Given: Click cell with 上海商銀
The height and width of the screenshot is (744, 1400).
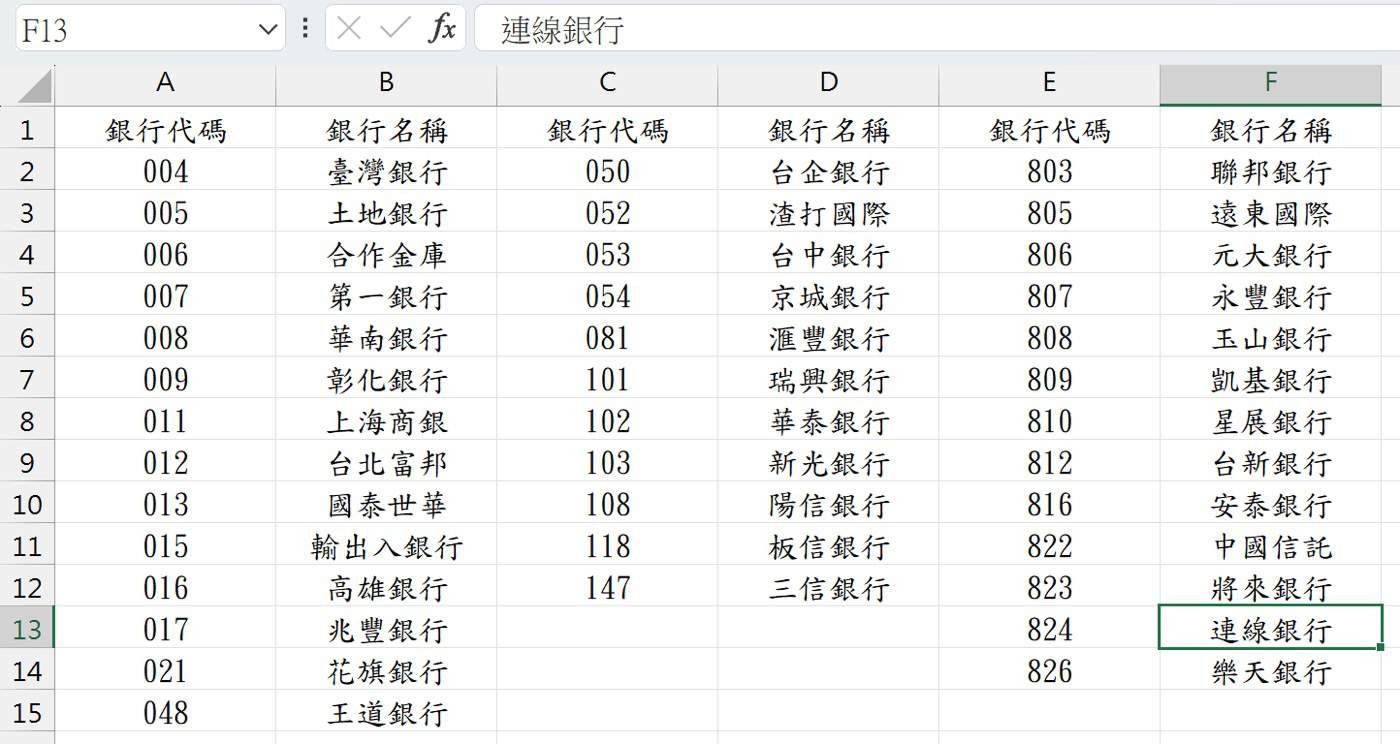Looking at the screenshot, I should pos(386,421).
